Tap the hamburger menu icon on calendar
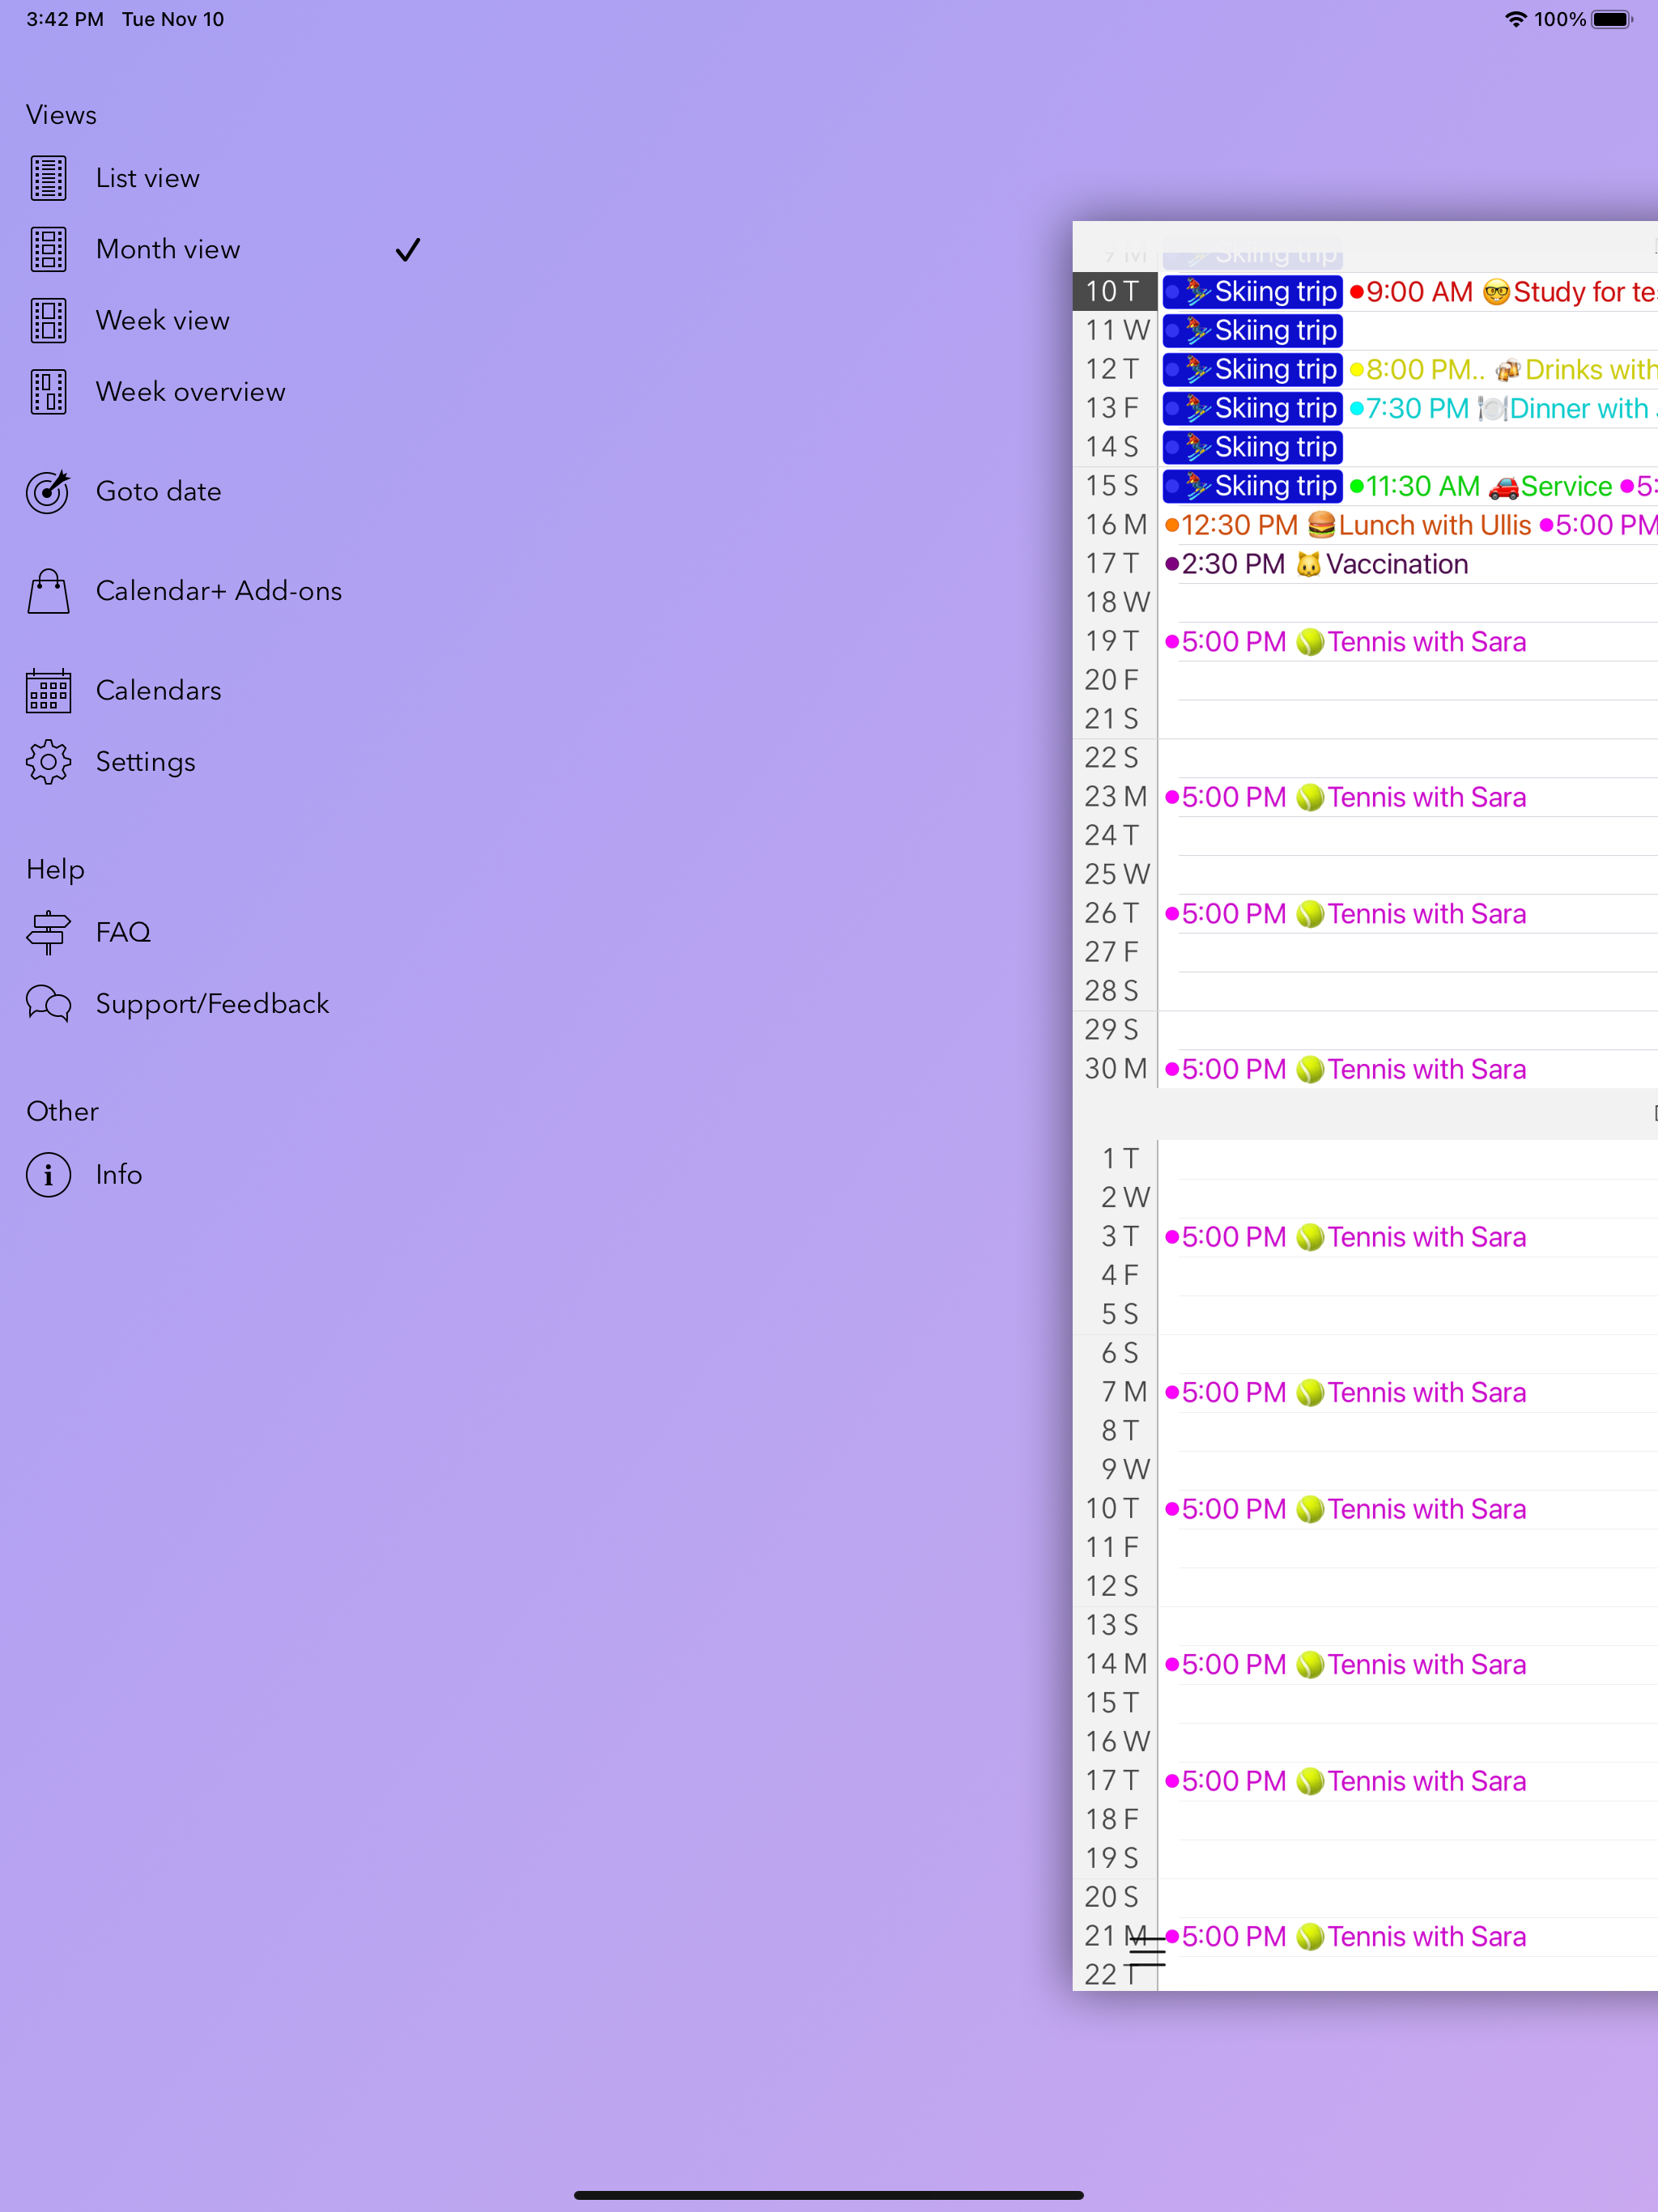1658x2212 pixels. 1147,1951
